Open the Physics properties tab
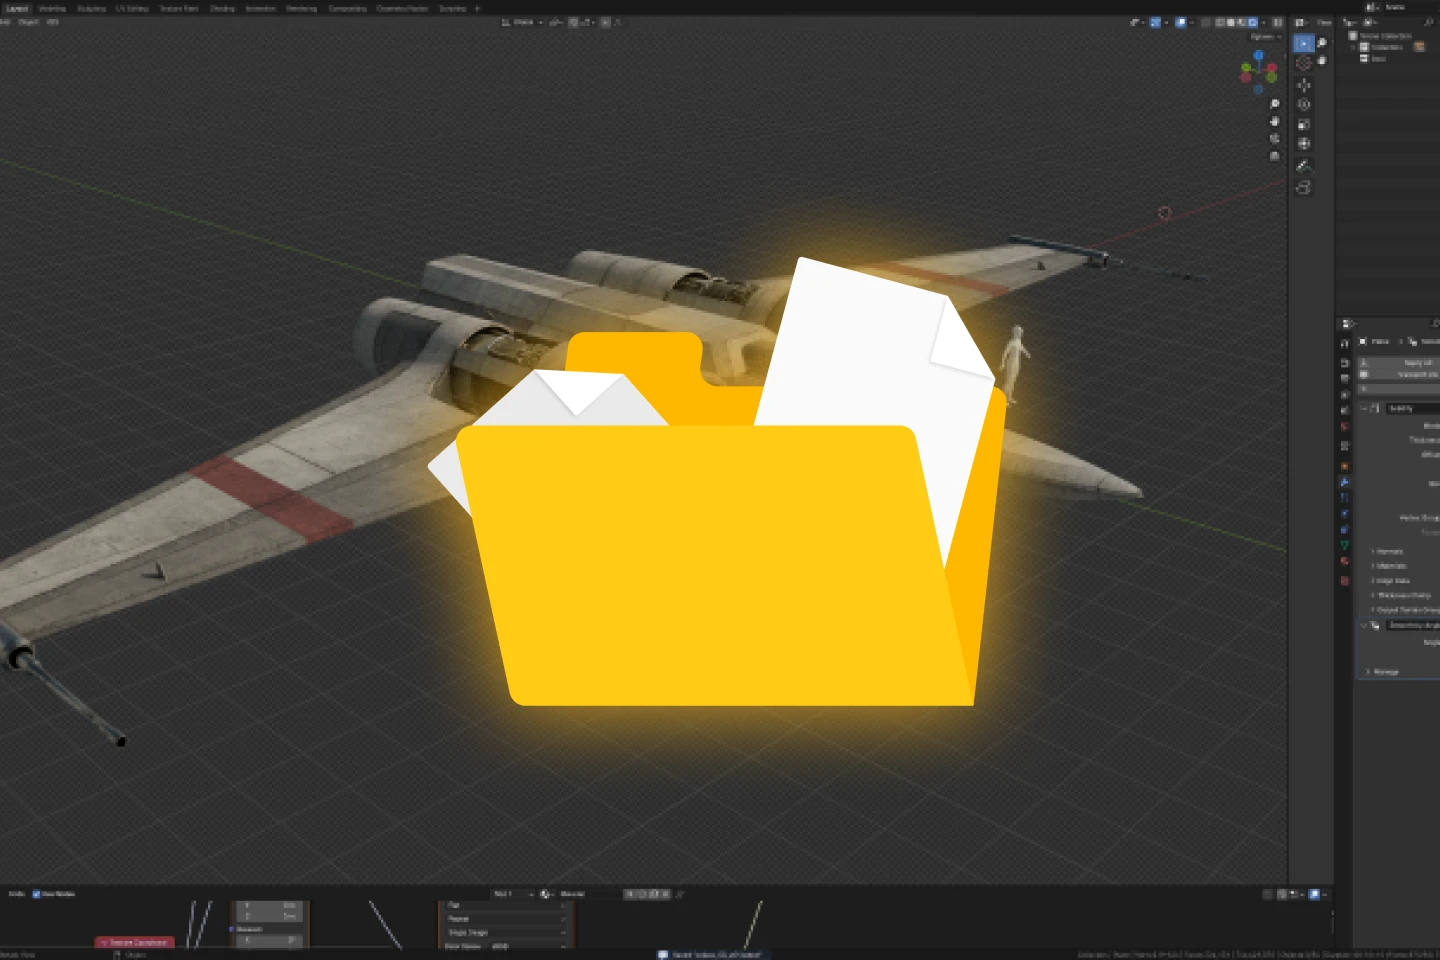Screen dimensions: 1440x960 pyautogui.click(x=1345, y=514)
